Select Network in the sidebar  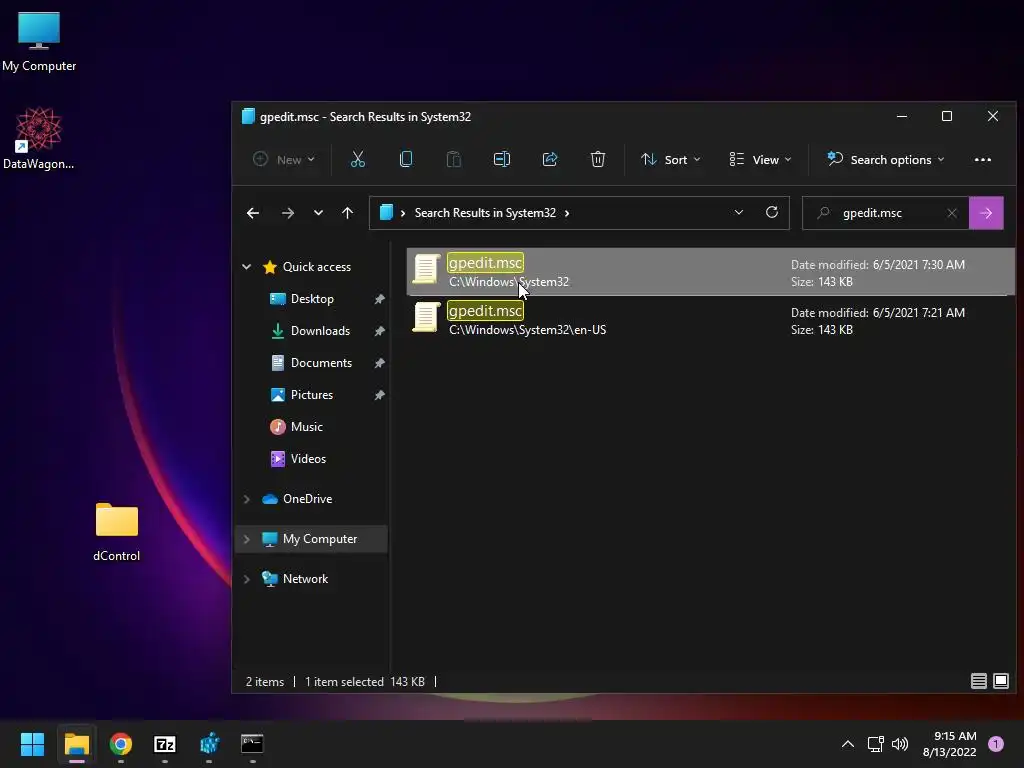tap(304, 579)
